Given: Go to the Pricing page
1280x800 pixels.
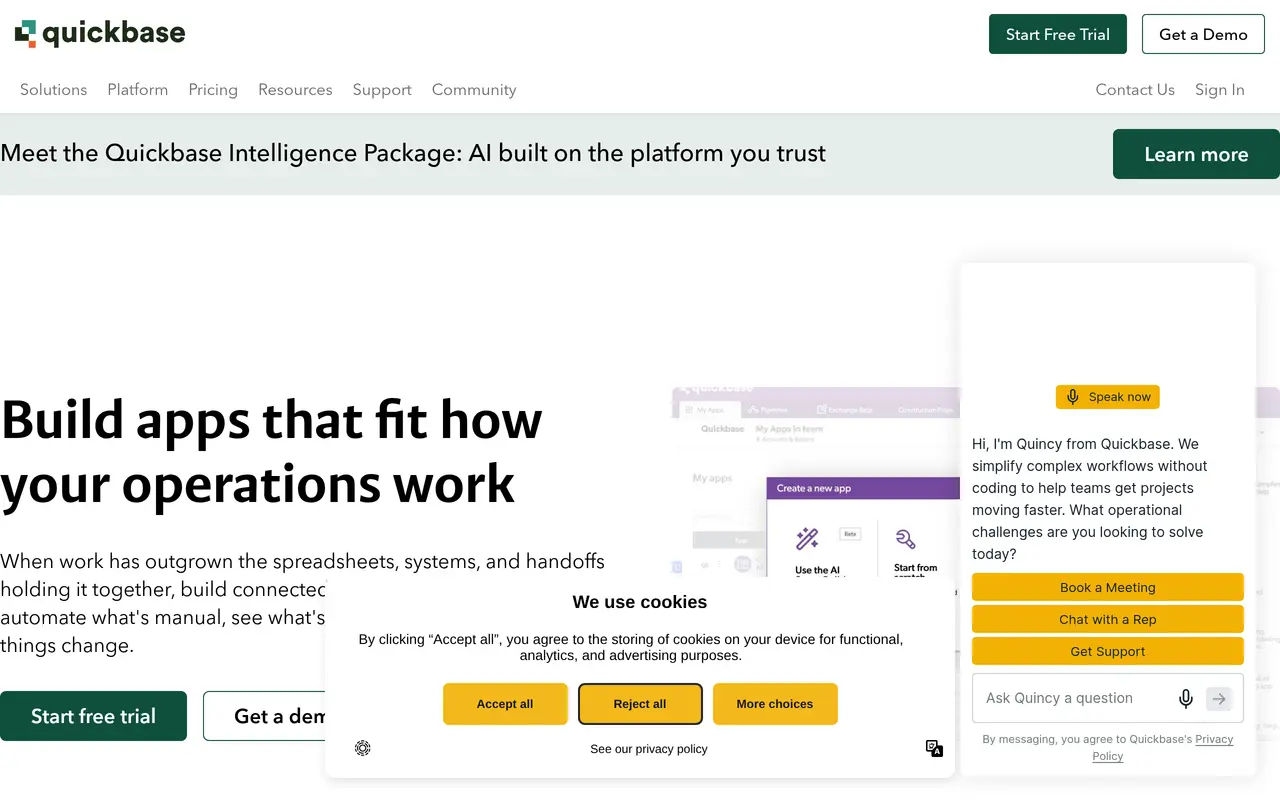Looking at the screenshot, I should tap(213, 90).
